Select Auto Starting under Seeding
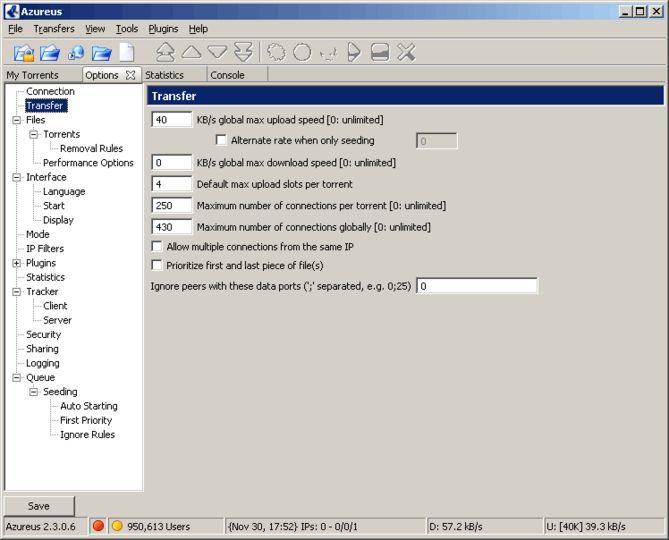The height and width of the screenshot is (540, 669). click(x=89, y=406)
